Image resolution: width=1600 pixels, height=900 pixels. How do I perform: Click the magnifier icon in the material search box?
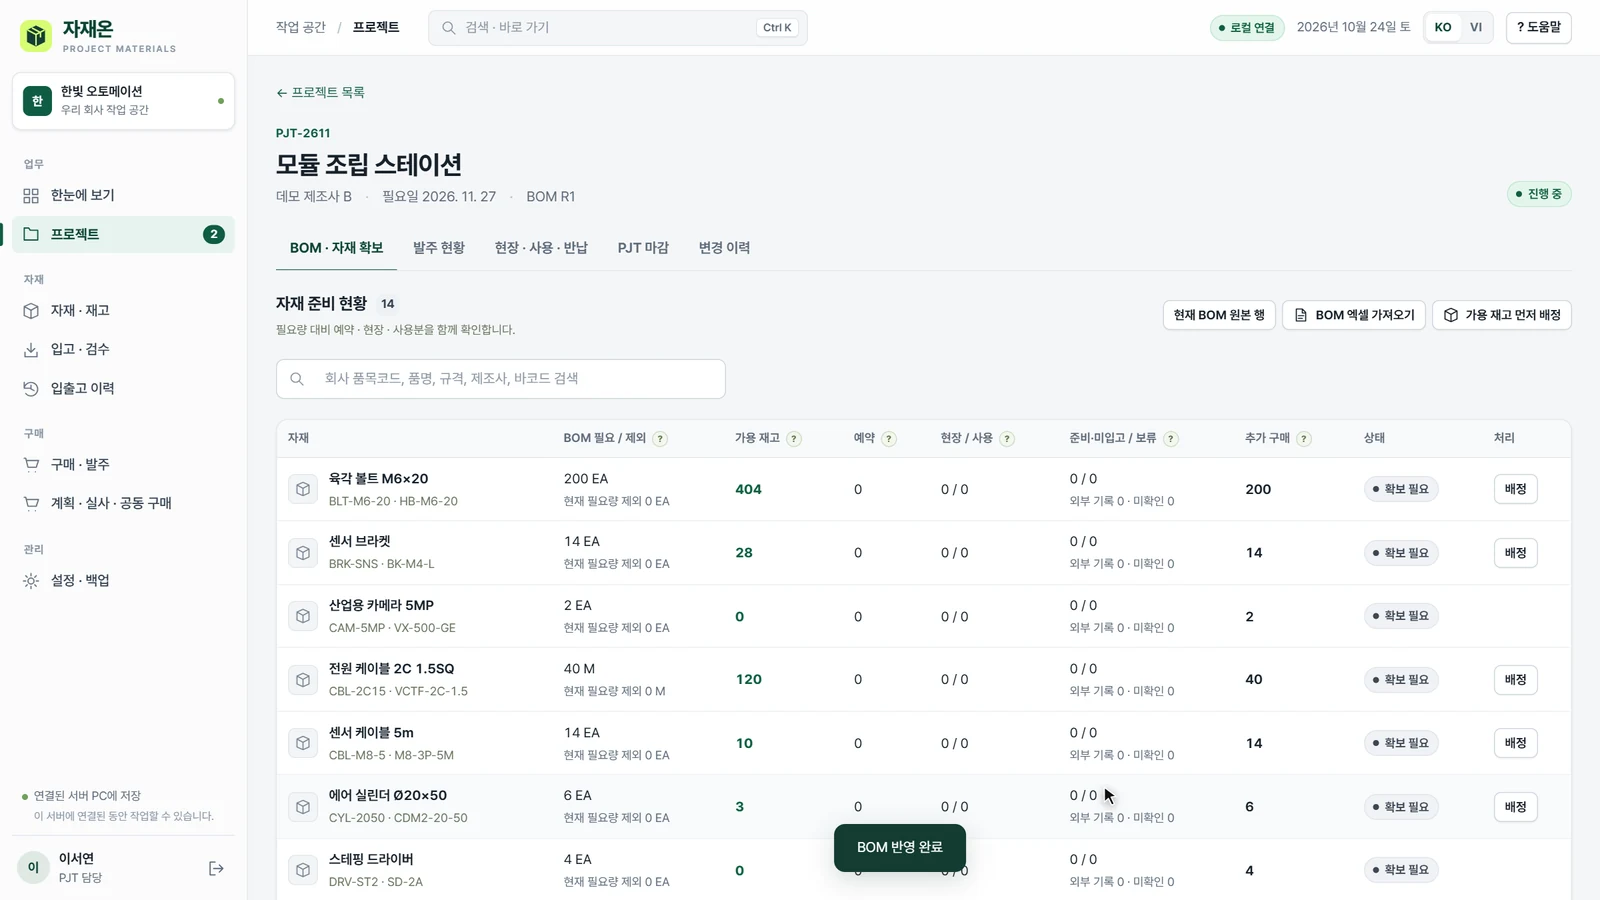click(297, 379)
